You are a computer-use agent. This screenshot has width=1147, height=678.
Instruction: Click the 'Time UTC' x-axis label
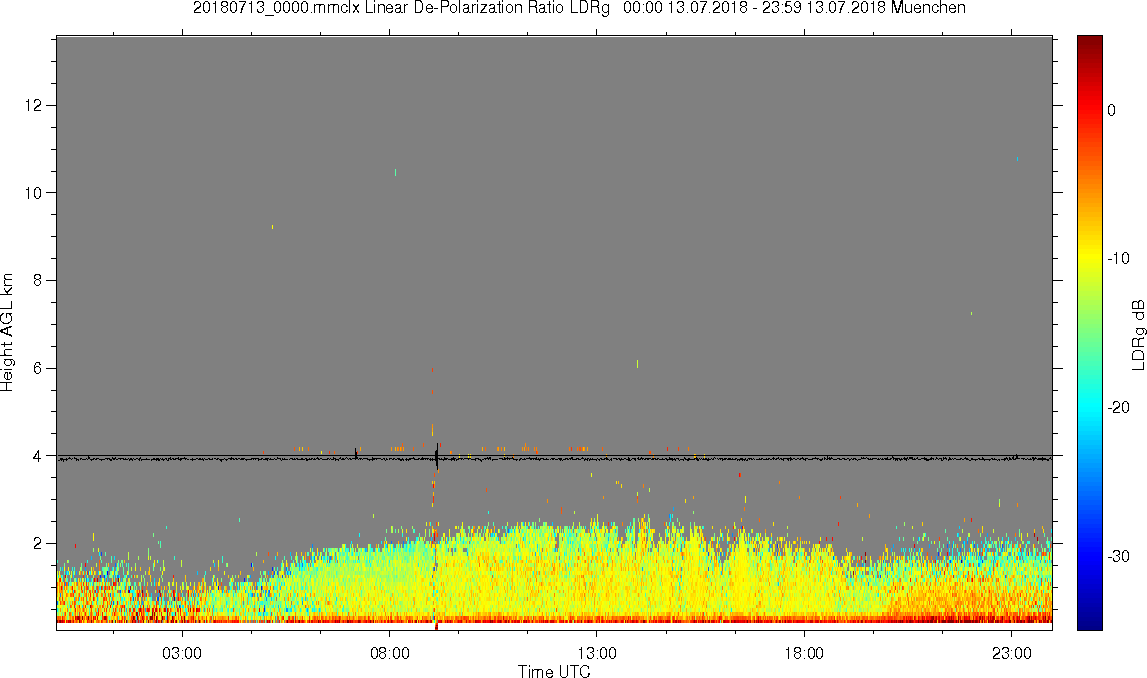554,670
